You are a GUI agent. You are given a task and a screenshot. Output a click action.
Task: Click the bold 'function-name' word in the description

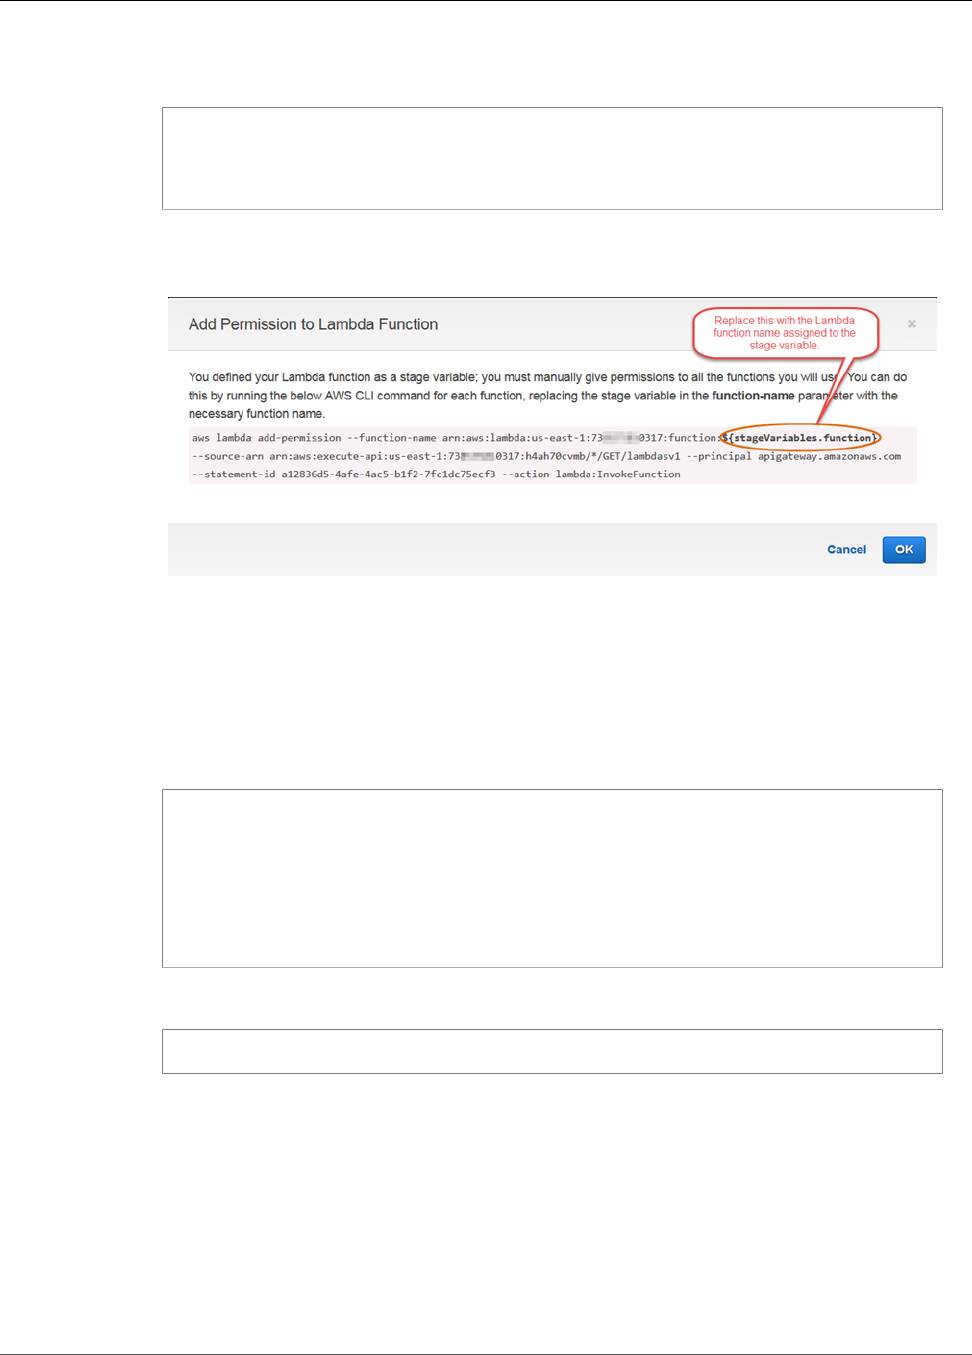(x=753, y=396)
